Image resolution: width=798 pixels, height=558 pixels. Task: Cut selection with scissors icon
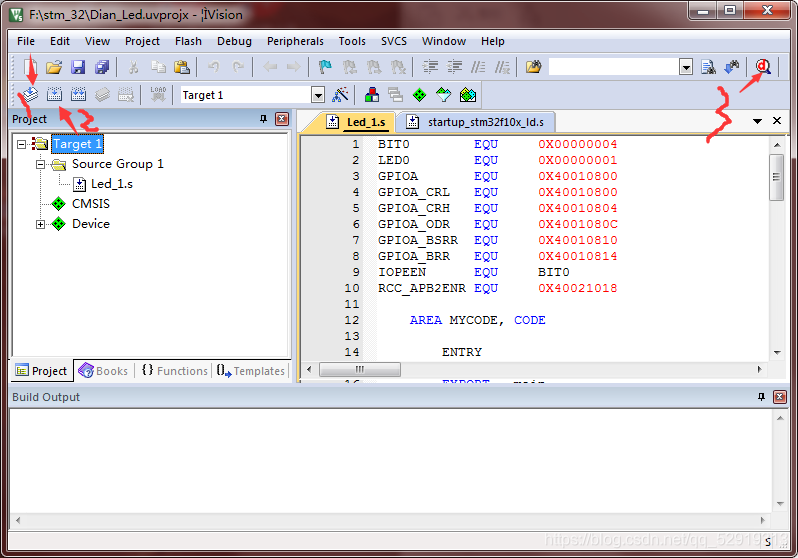click(133, 67)
